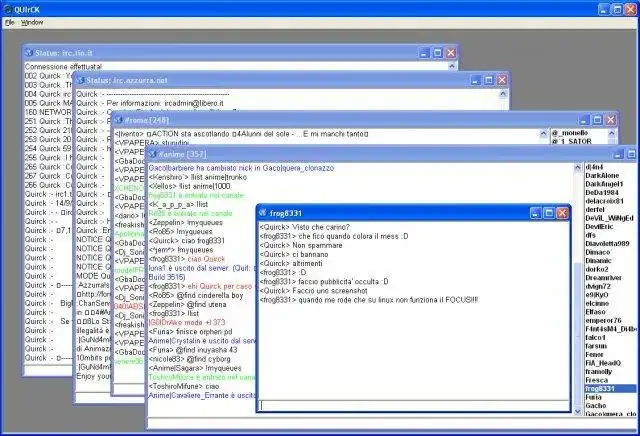Select nick dorko2 in the user list

pos(597,269)
